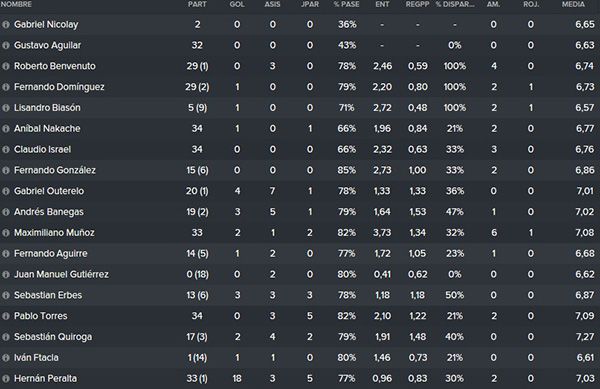This screenshot has height=389, width=600.
Task: Open info icon for Maximiliano Muñoz
Action: pyautogui.click(x=6, y=233)
